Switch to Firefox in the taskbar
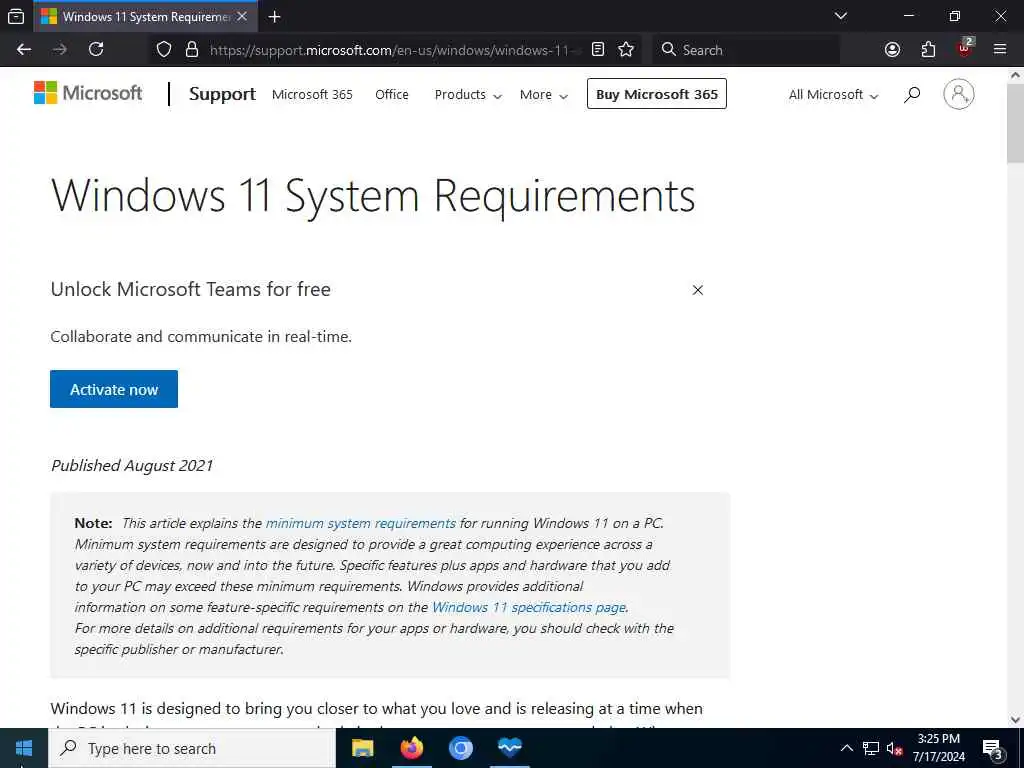The height and width of the screenshot is (768, 1024). point(411,748)
